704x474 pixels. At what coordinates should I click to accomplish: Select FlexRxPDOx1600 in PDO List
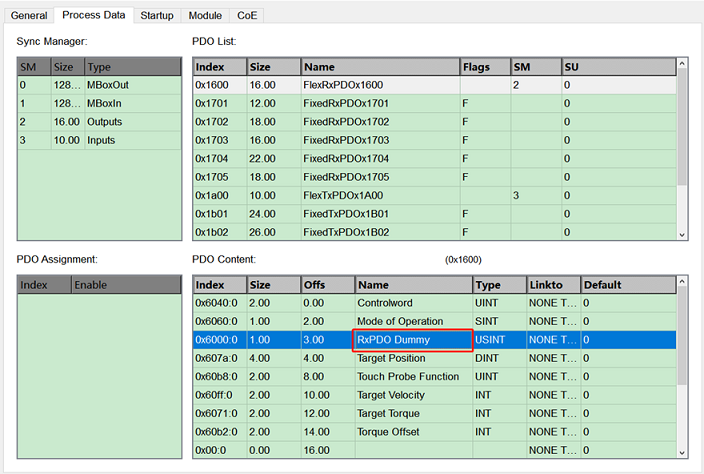pyautogui.click(x=434, y=85)
